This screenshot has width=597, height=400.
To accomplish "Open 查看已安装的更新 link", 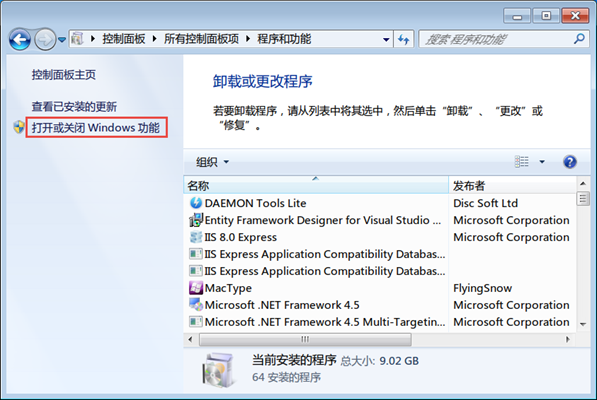I will point(74,107).
